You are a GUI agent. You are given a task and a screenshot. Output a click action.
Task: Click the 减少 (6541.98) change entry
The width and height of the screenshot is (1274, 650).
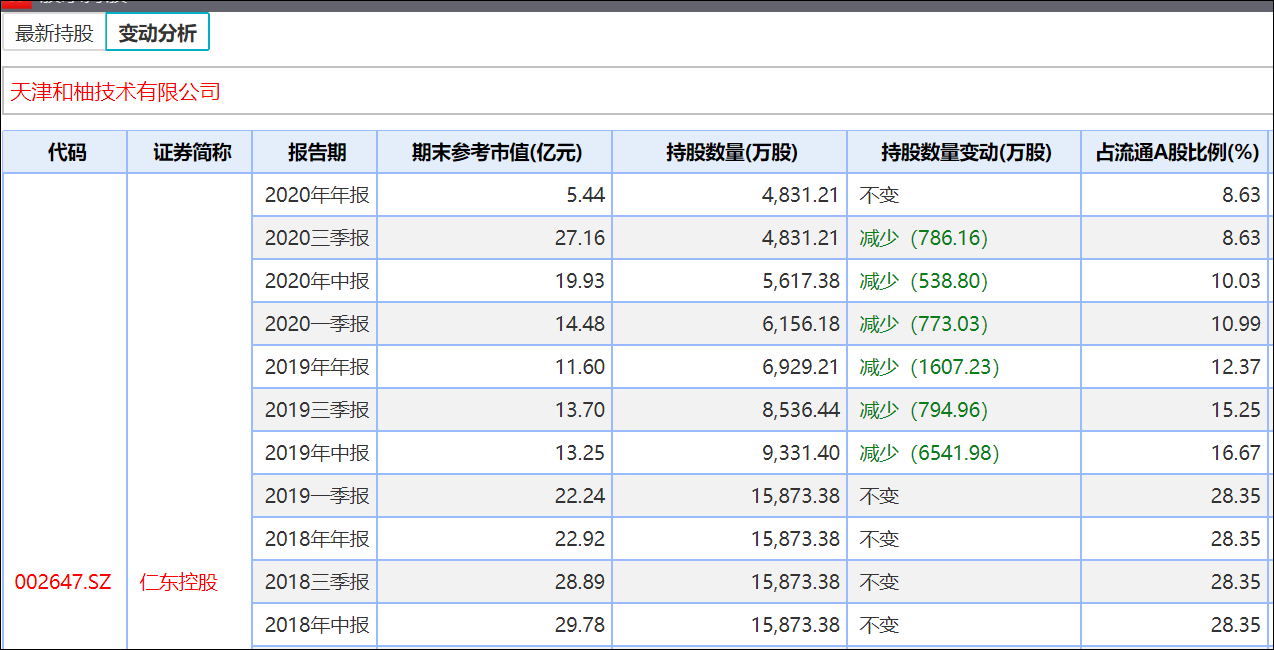click(x=929, y=453)
